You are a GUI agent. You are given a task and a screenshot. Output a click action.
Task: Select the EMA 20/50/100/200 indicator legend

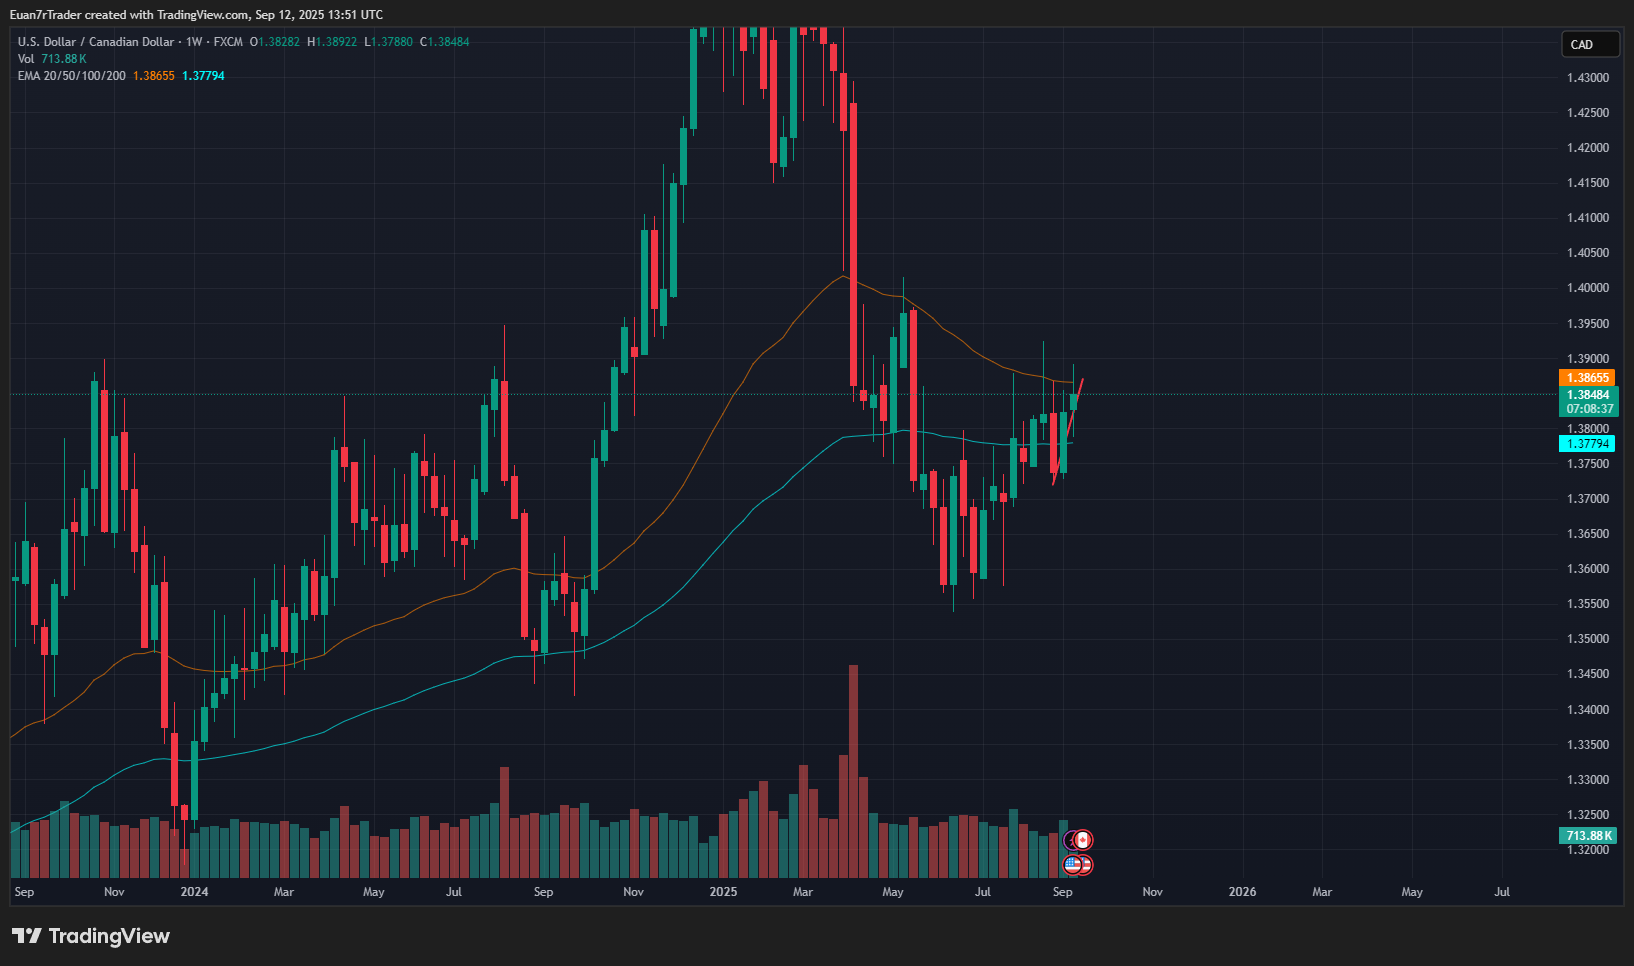[x=72, y=76]
